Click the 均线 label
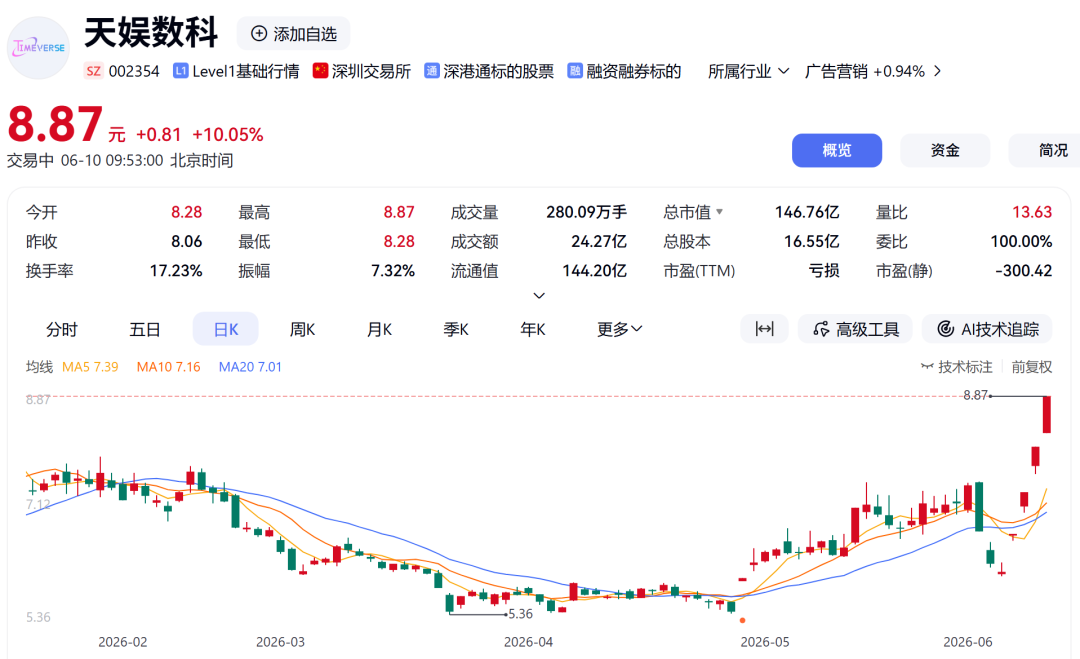Viewport: 1080px width, 659px height. (39, 367)
